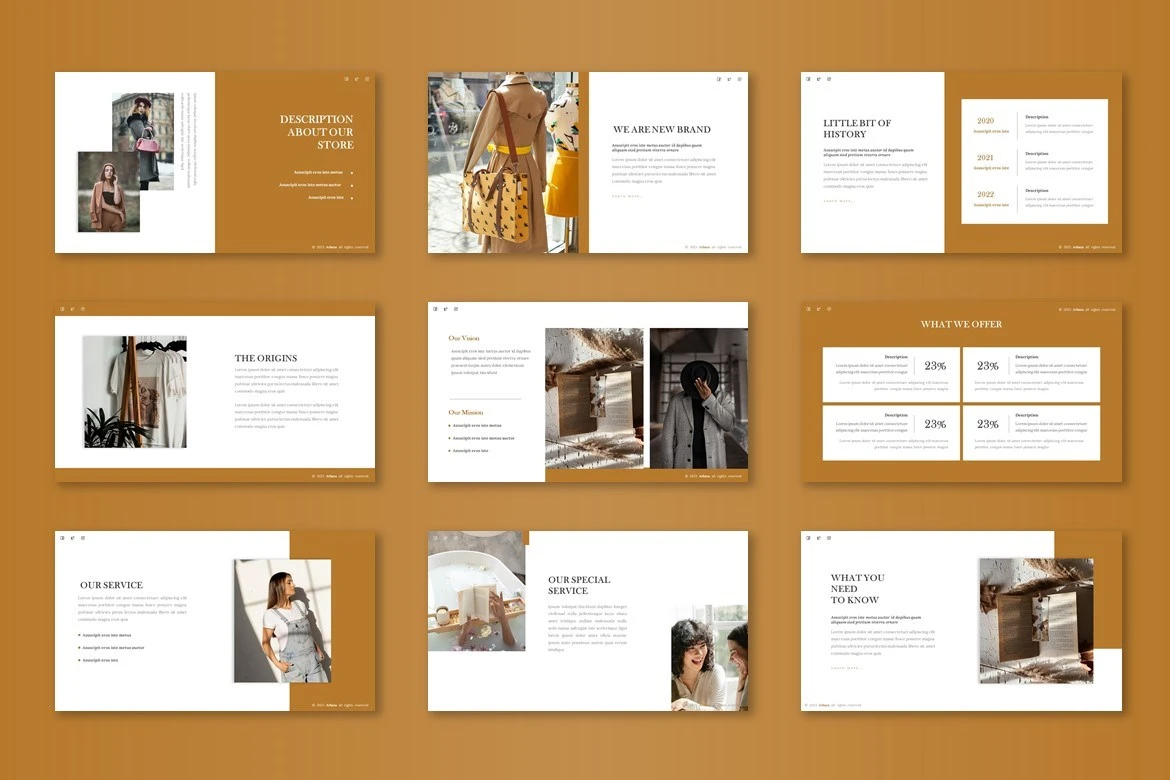
Task: Click the Facebook icon on 'Description About Our Store' slide
Action: click(346, 79)
